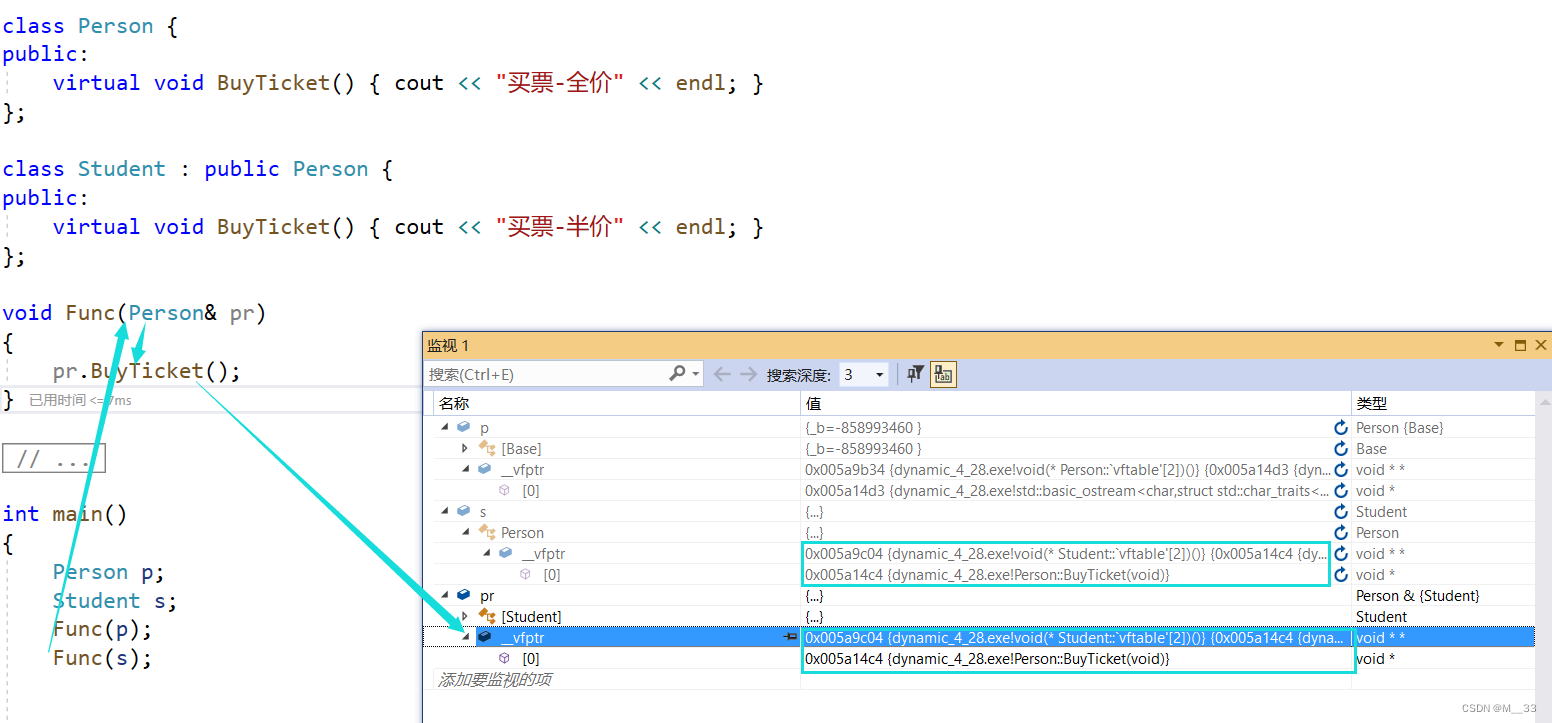The width and height of the screenshot is (1552, 723).
Task: Refresh the value of the [Base] row
Action: tap(1341, 448)
